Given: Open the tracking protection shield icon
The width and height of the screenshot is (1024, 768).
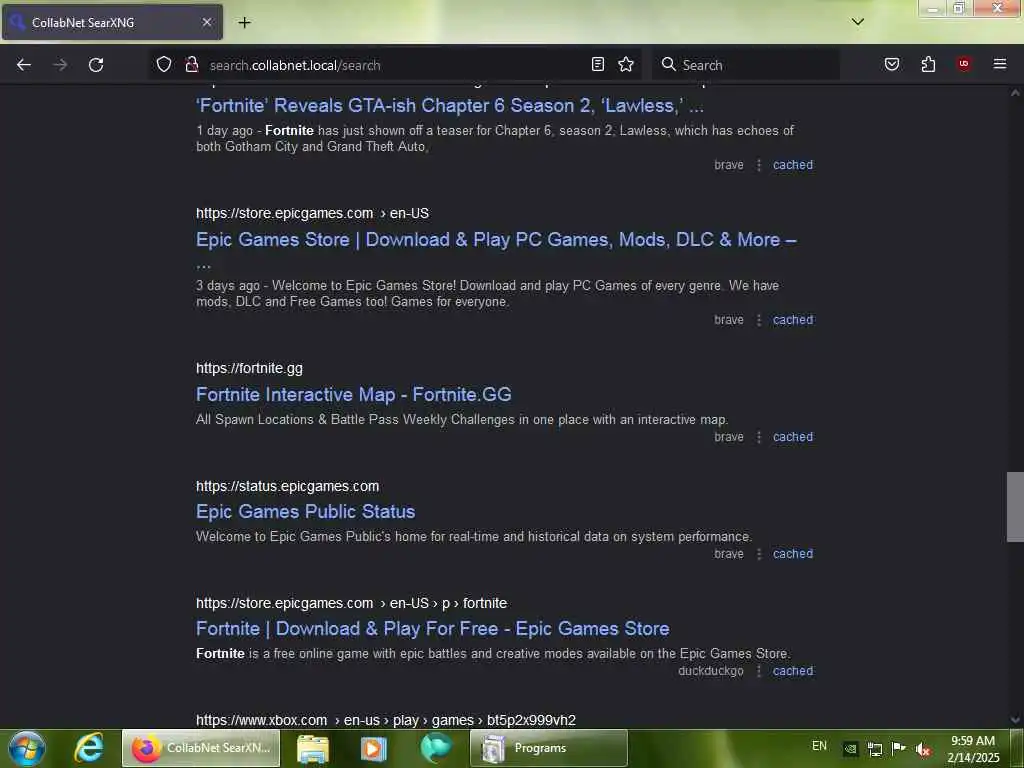Looking at the screenshot, I should coord(164,64).
